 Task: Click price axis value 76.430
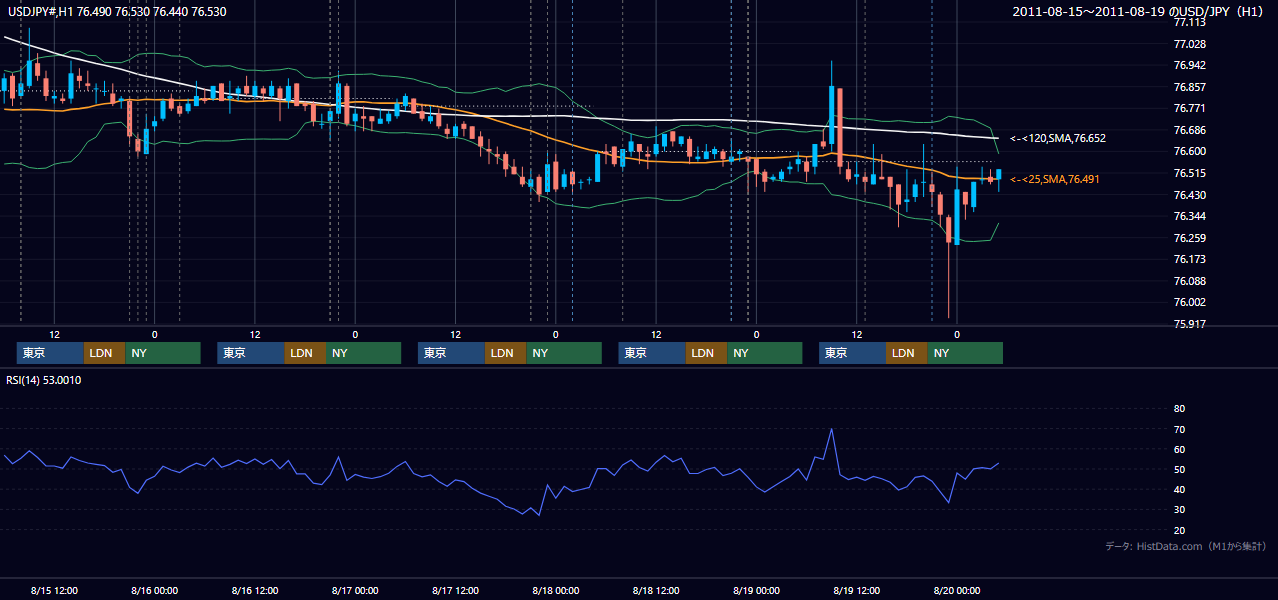[x=1189, y=195]
